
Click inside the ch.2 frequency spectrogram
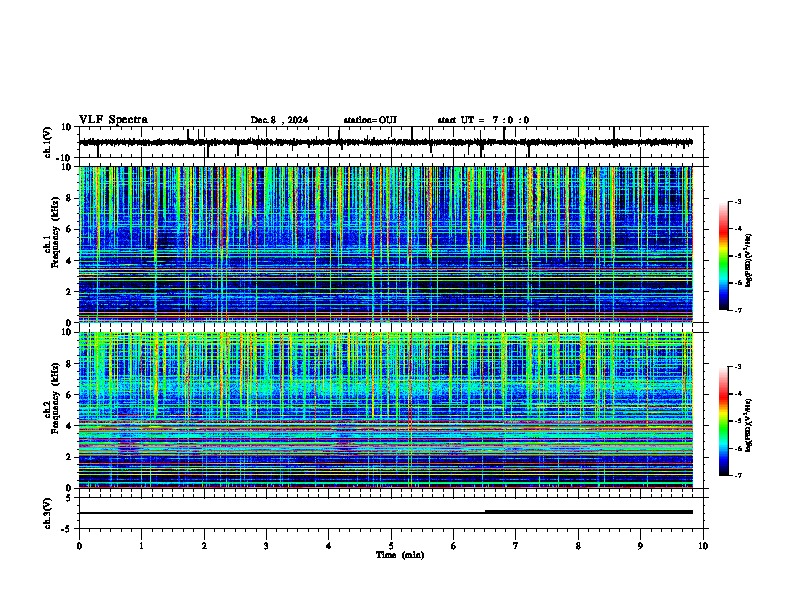pos(386,410)
